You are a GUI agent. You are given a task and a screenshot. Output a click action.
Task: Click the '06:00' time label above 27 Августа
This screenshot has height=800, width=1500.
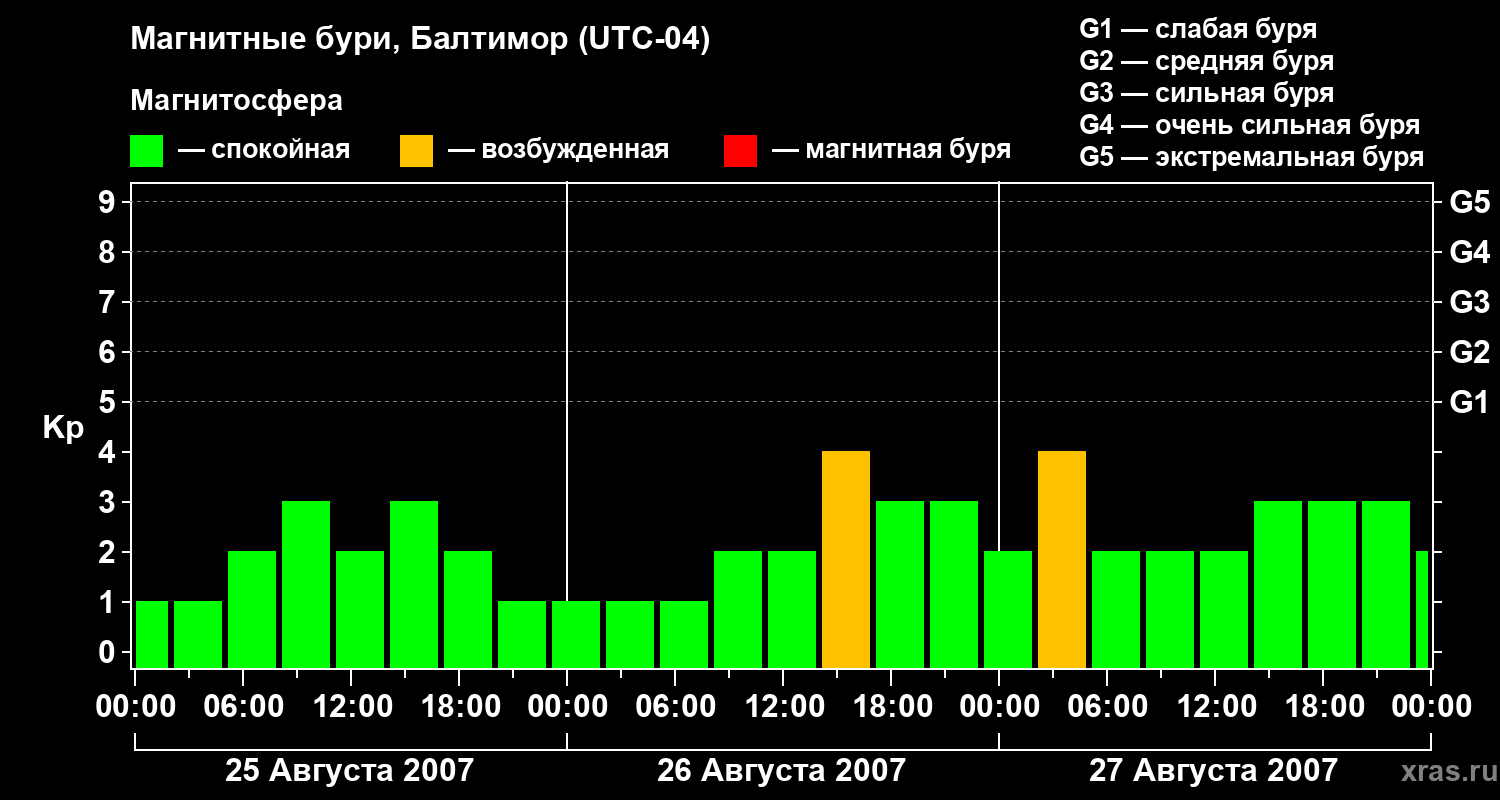point(1107,707)
